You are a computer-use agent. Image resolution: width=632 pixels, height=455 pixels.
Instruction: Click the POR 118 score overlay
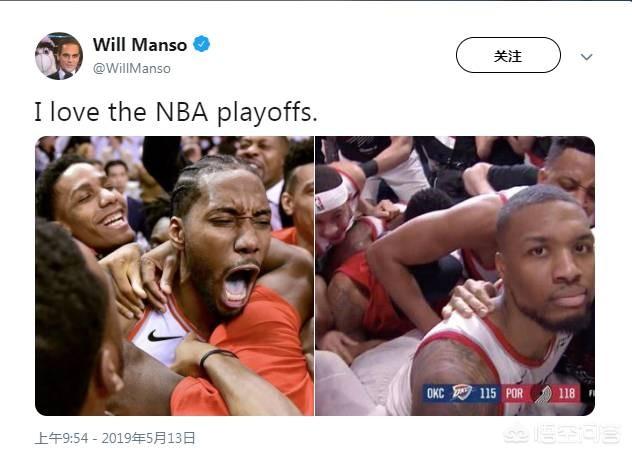(x=541, y=393)
